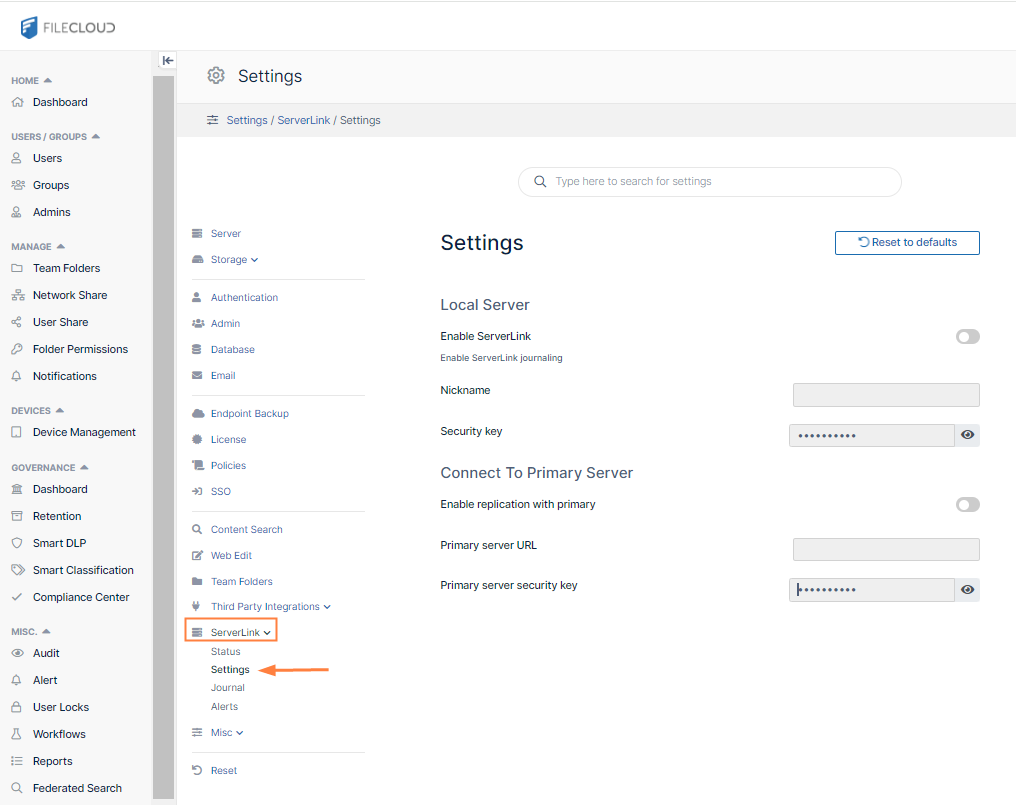Collapse the left sidebar using arrow icon
This screenshot has width=1016, height=805.
pos(167,60)
